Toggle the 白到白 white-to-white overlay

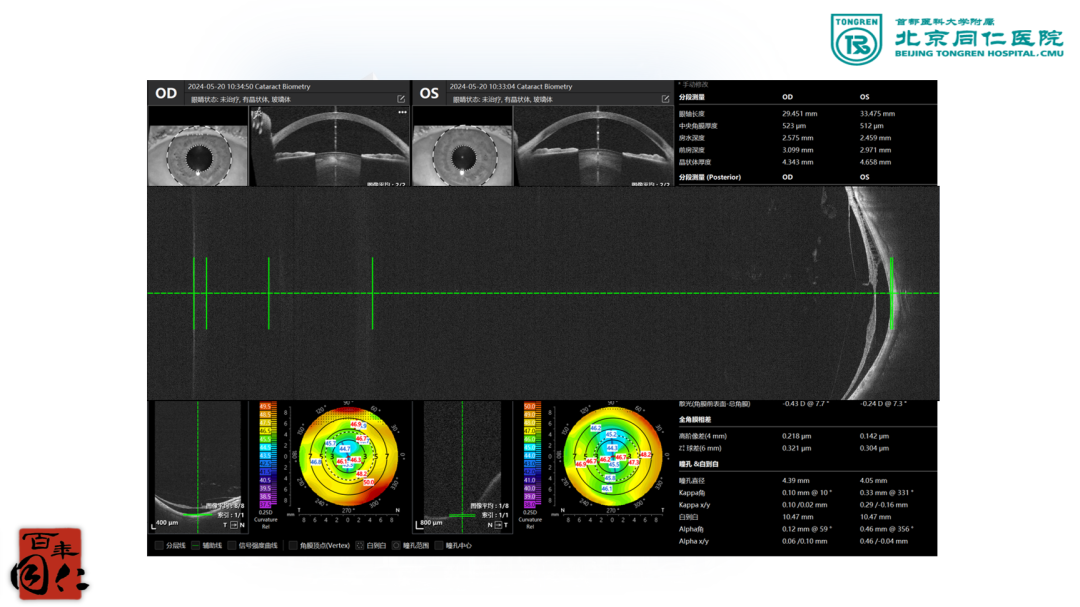(x=360, y=546)
